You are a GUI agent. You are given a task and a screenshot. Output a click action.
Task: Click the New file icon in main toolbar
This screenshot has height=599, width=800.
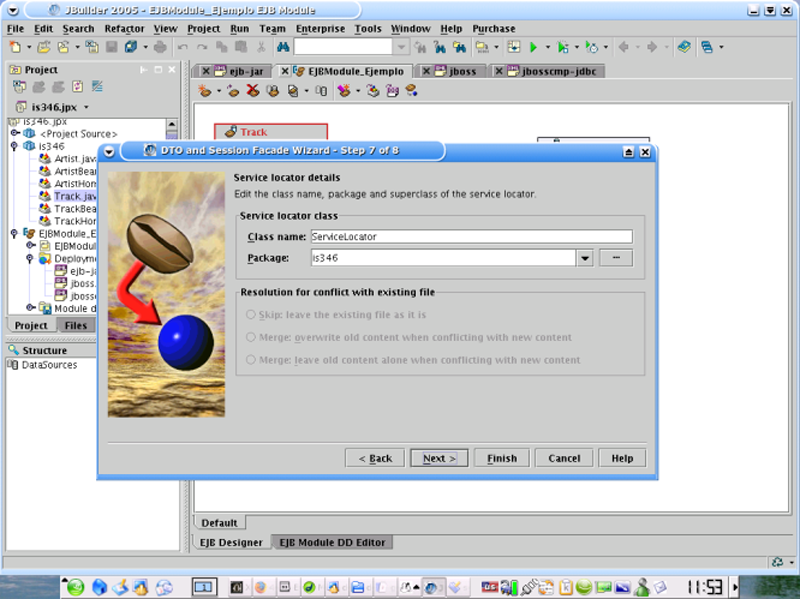15,47
